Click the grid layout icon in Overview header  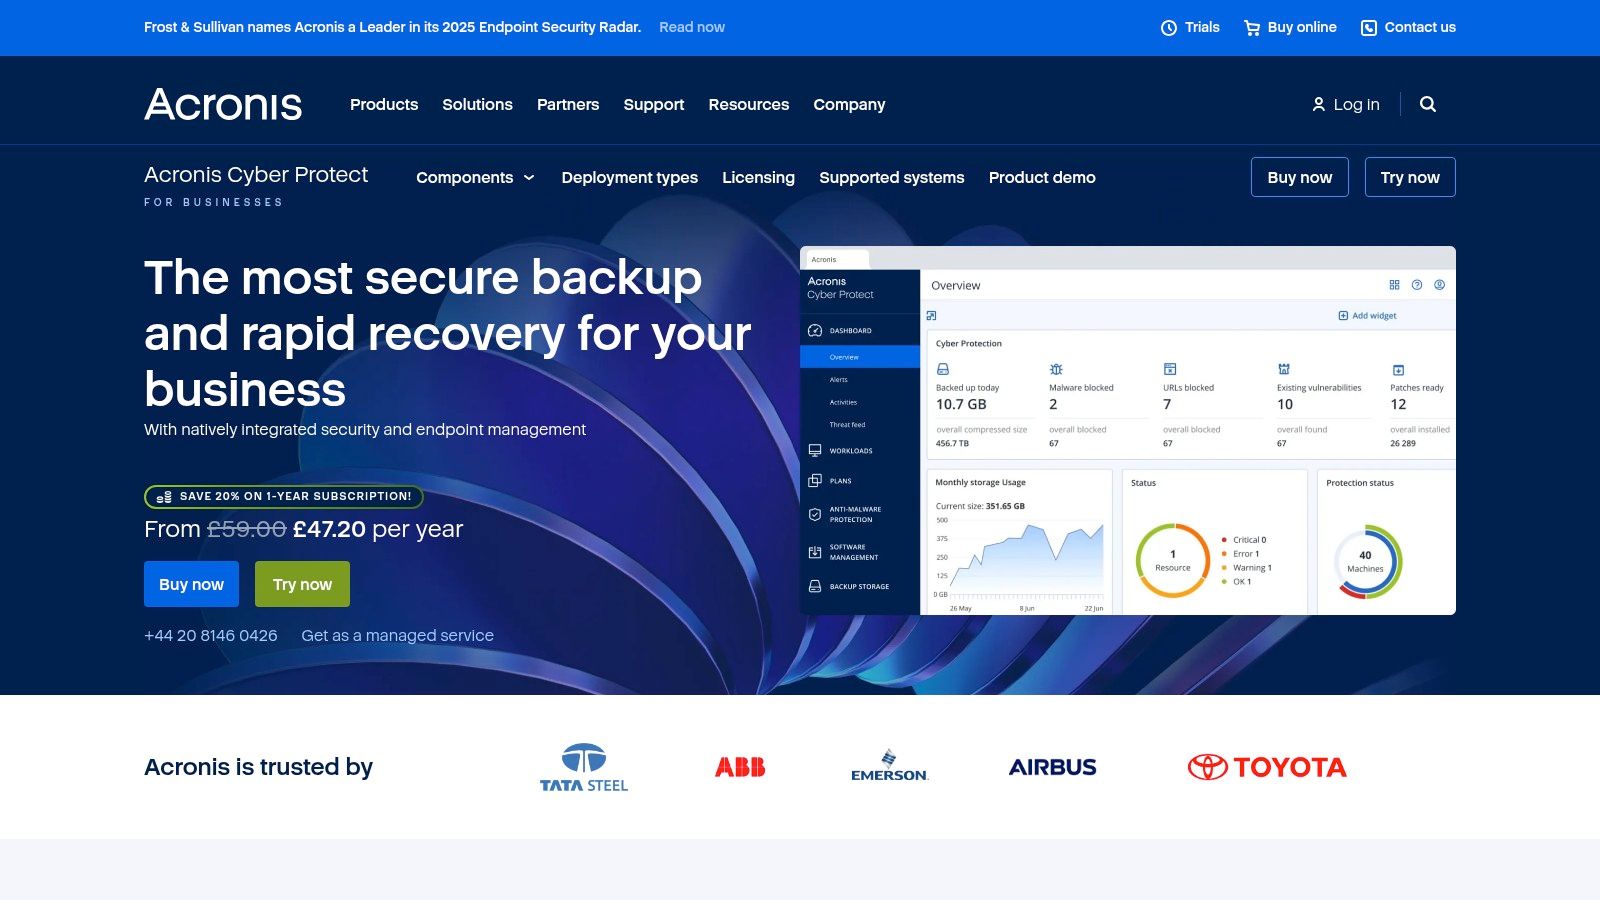click(x=1394, y=285)
